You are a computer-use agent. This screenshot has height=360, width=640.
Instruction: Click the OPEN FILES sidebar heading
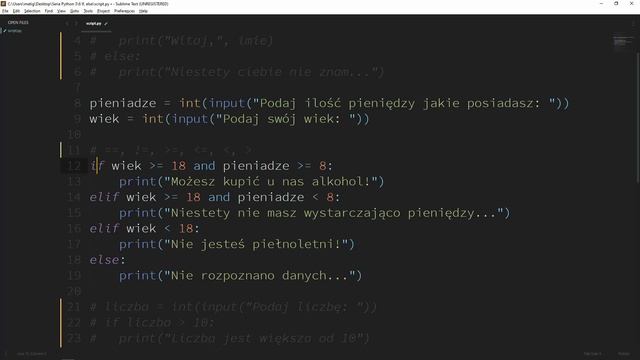tap(18, 22)
